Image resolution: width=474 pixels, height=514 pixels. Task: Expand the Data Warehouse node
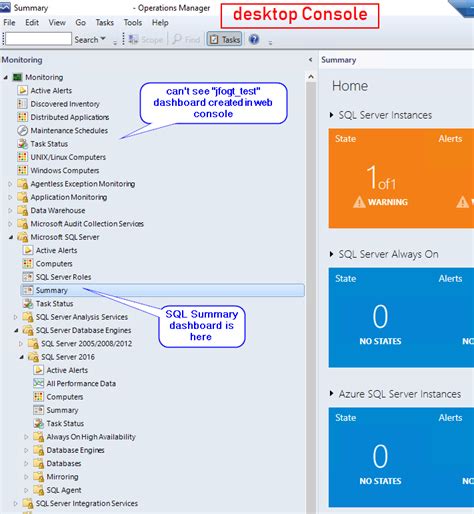10,210
